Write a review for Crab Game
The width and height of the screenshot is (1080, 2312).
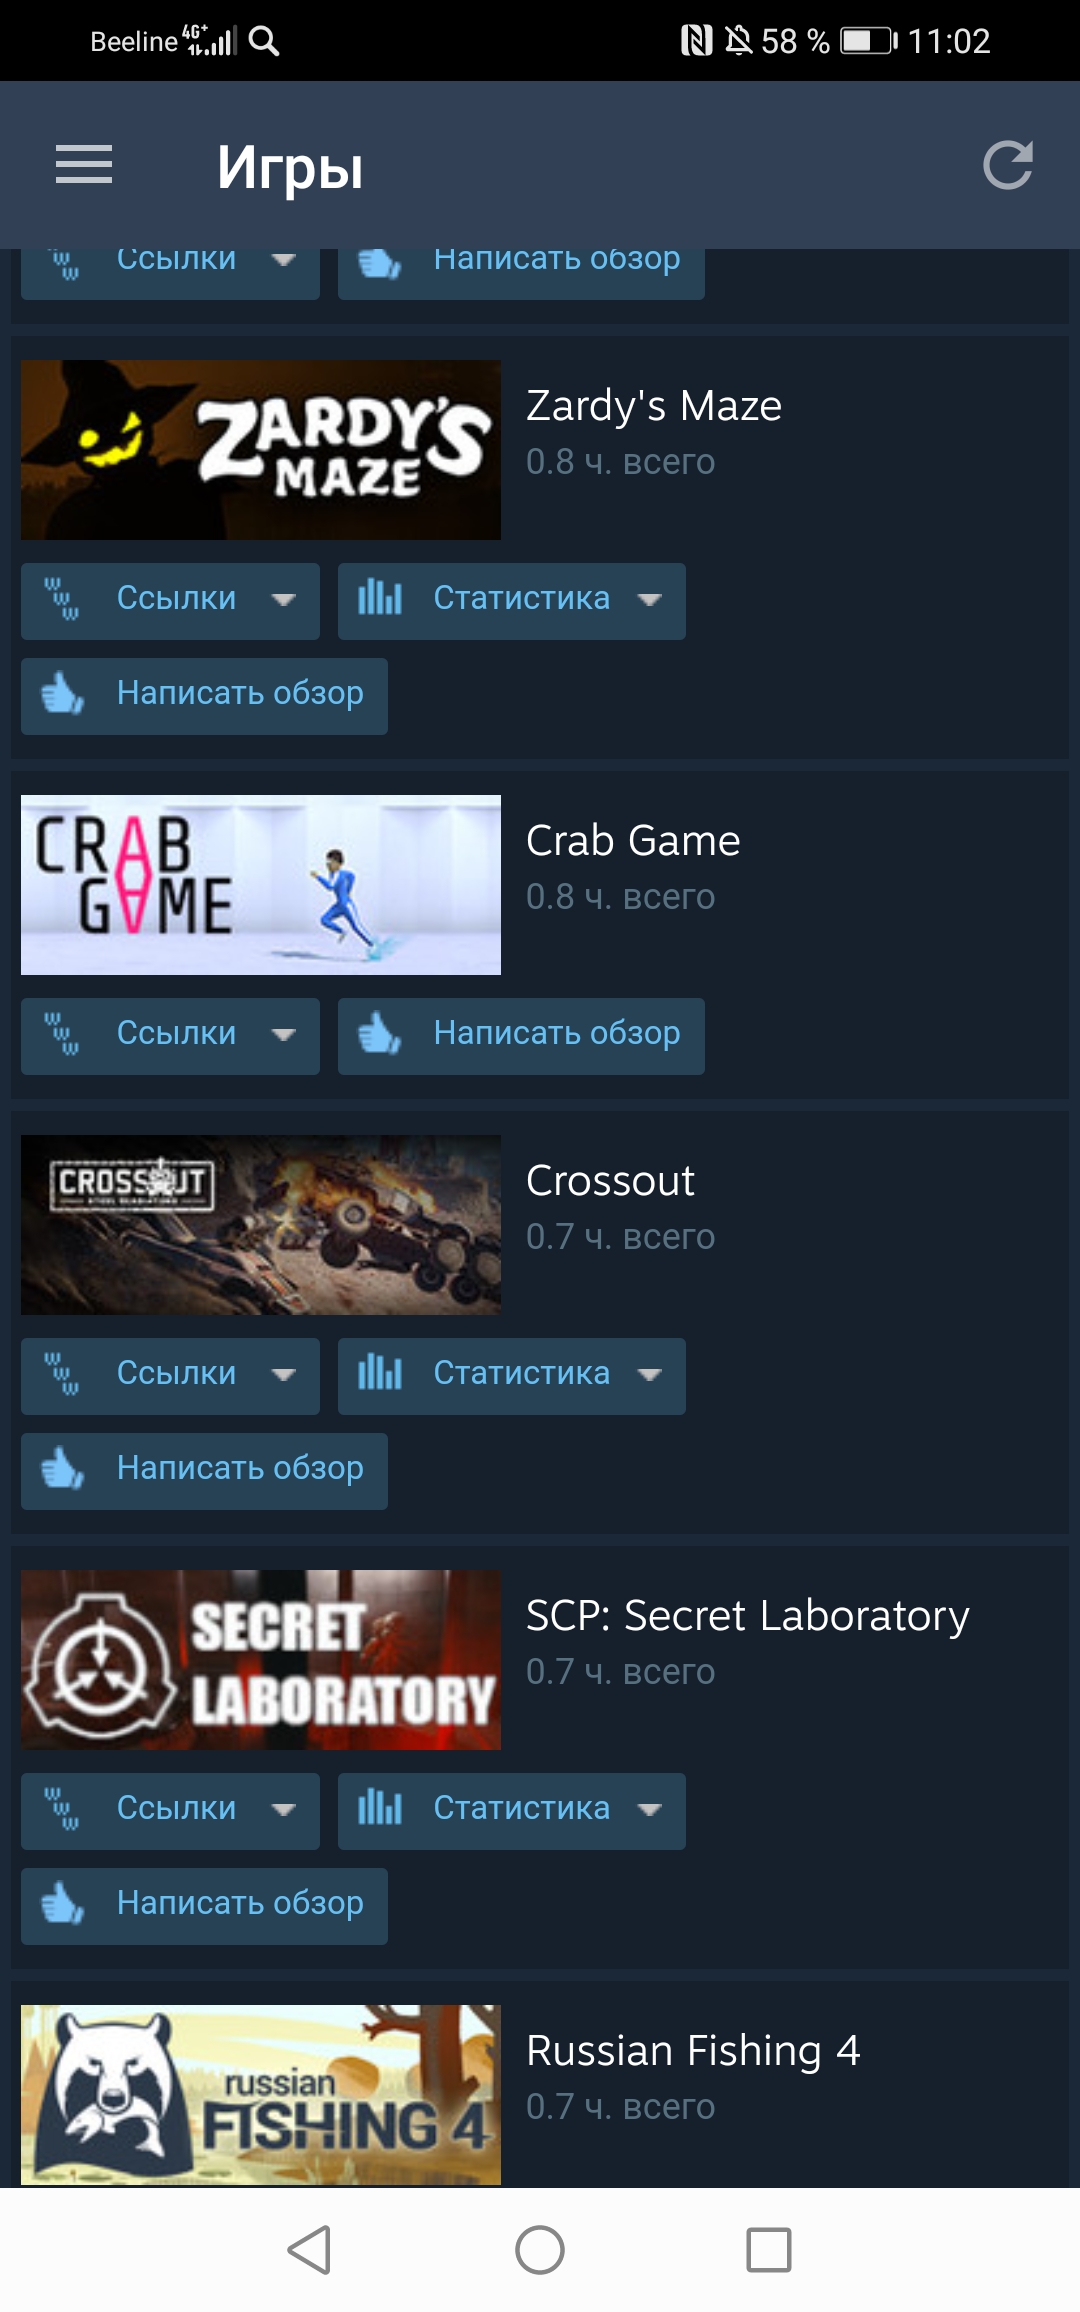(x=521, y=1036)
